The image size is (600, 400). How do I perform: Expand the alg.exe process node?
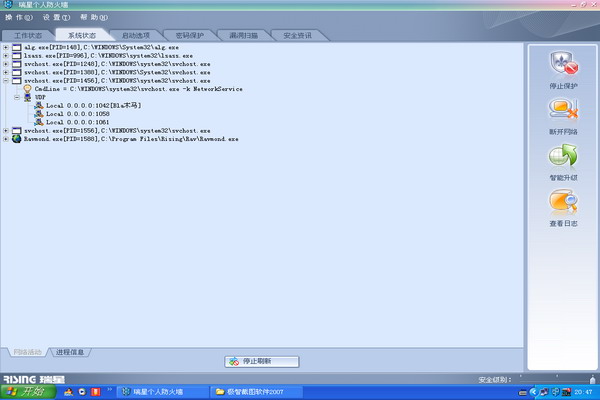6,47
